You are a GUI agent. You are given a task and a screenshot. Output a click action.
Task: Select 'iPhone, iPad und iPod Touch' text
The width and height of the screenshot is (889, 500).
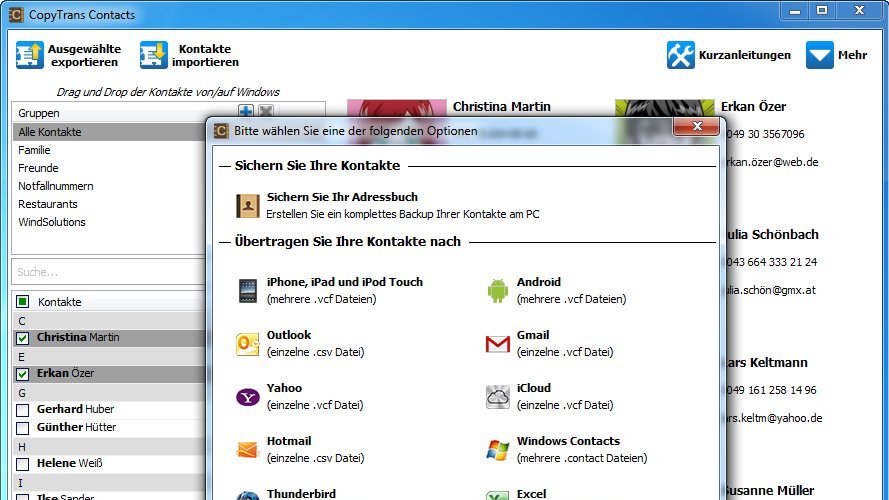[x=345, y=282]
